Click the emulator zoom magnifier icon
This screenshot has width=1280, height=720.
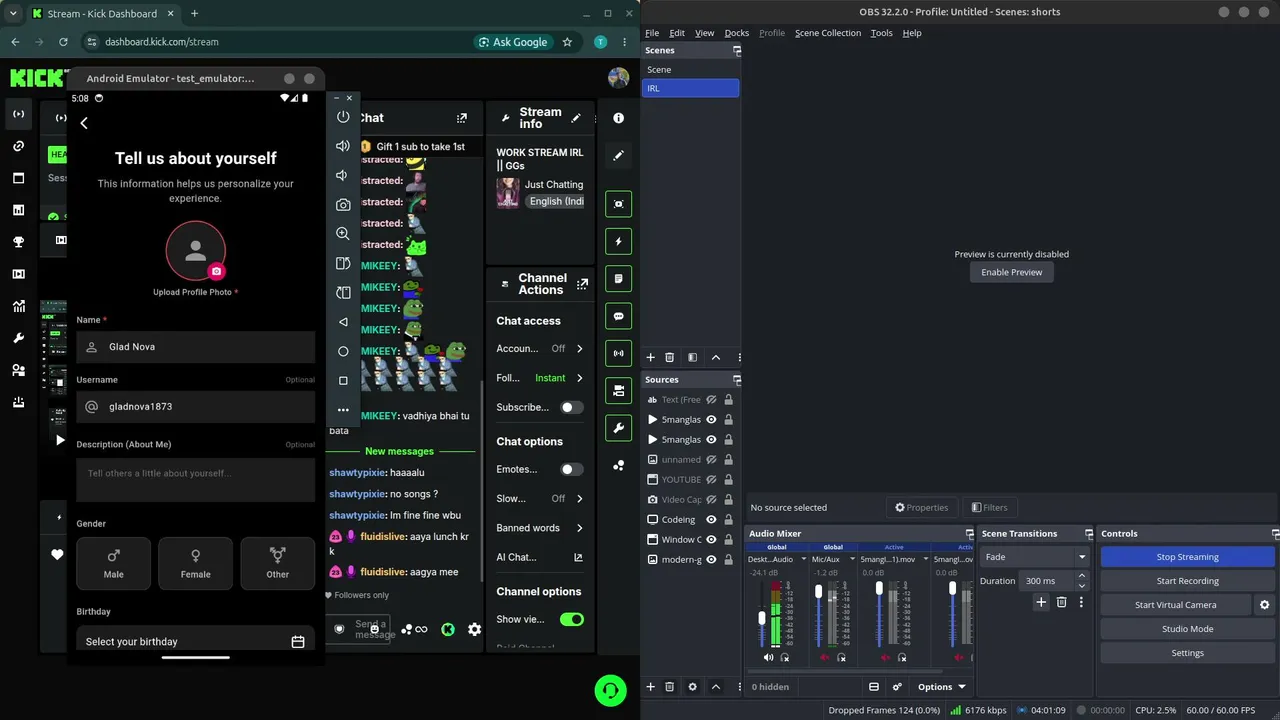(343, 233)
